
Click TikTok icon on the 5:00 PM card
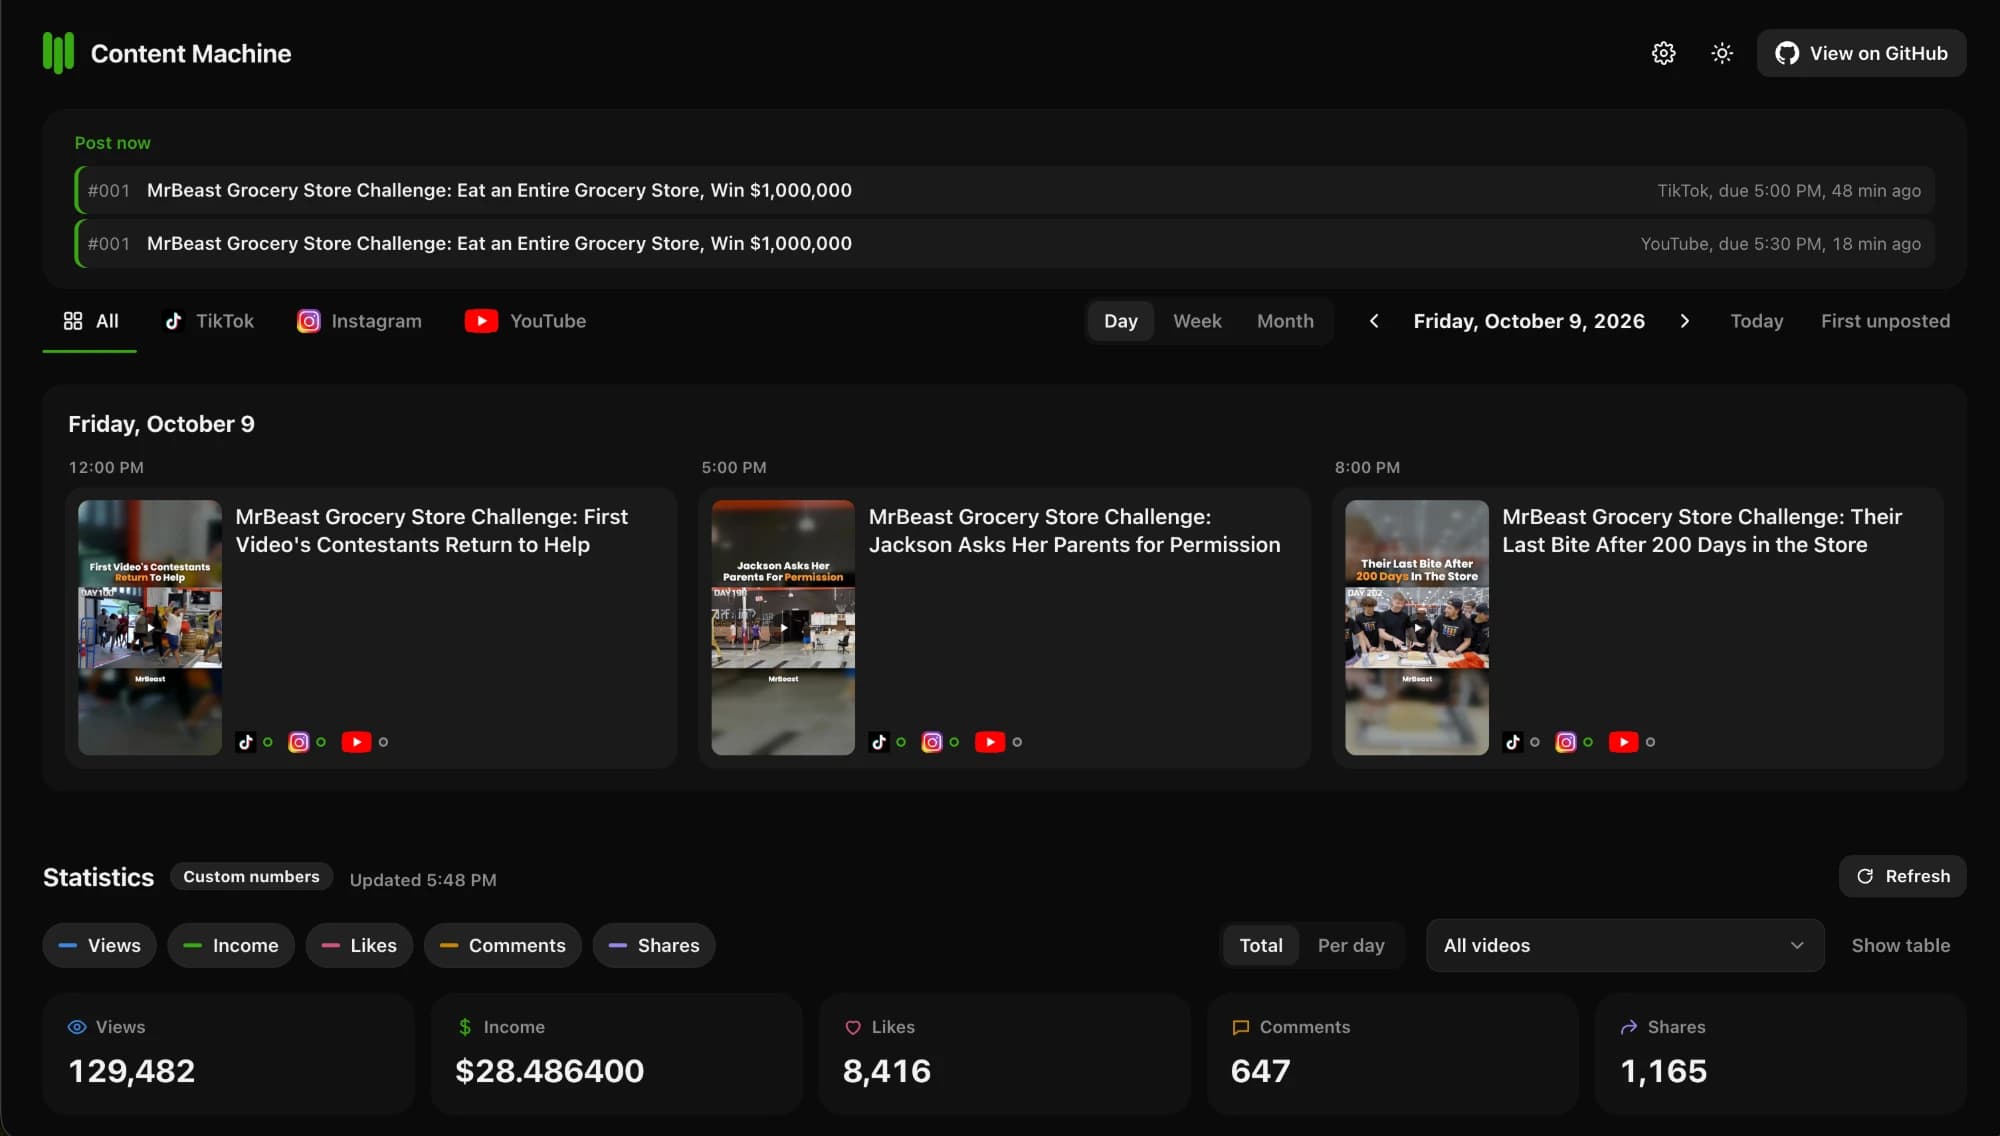[x=879, y=742]
